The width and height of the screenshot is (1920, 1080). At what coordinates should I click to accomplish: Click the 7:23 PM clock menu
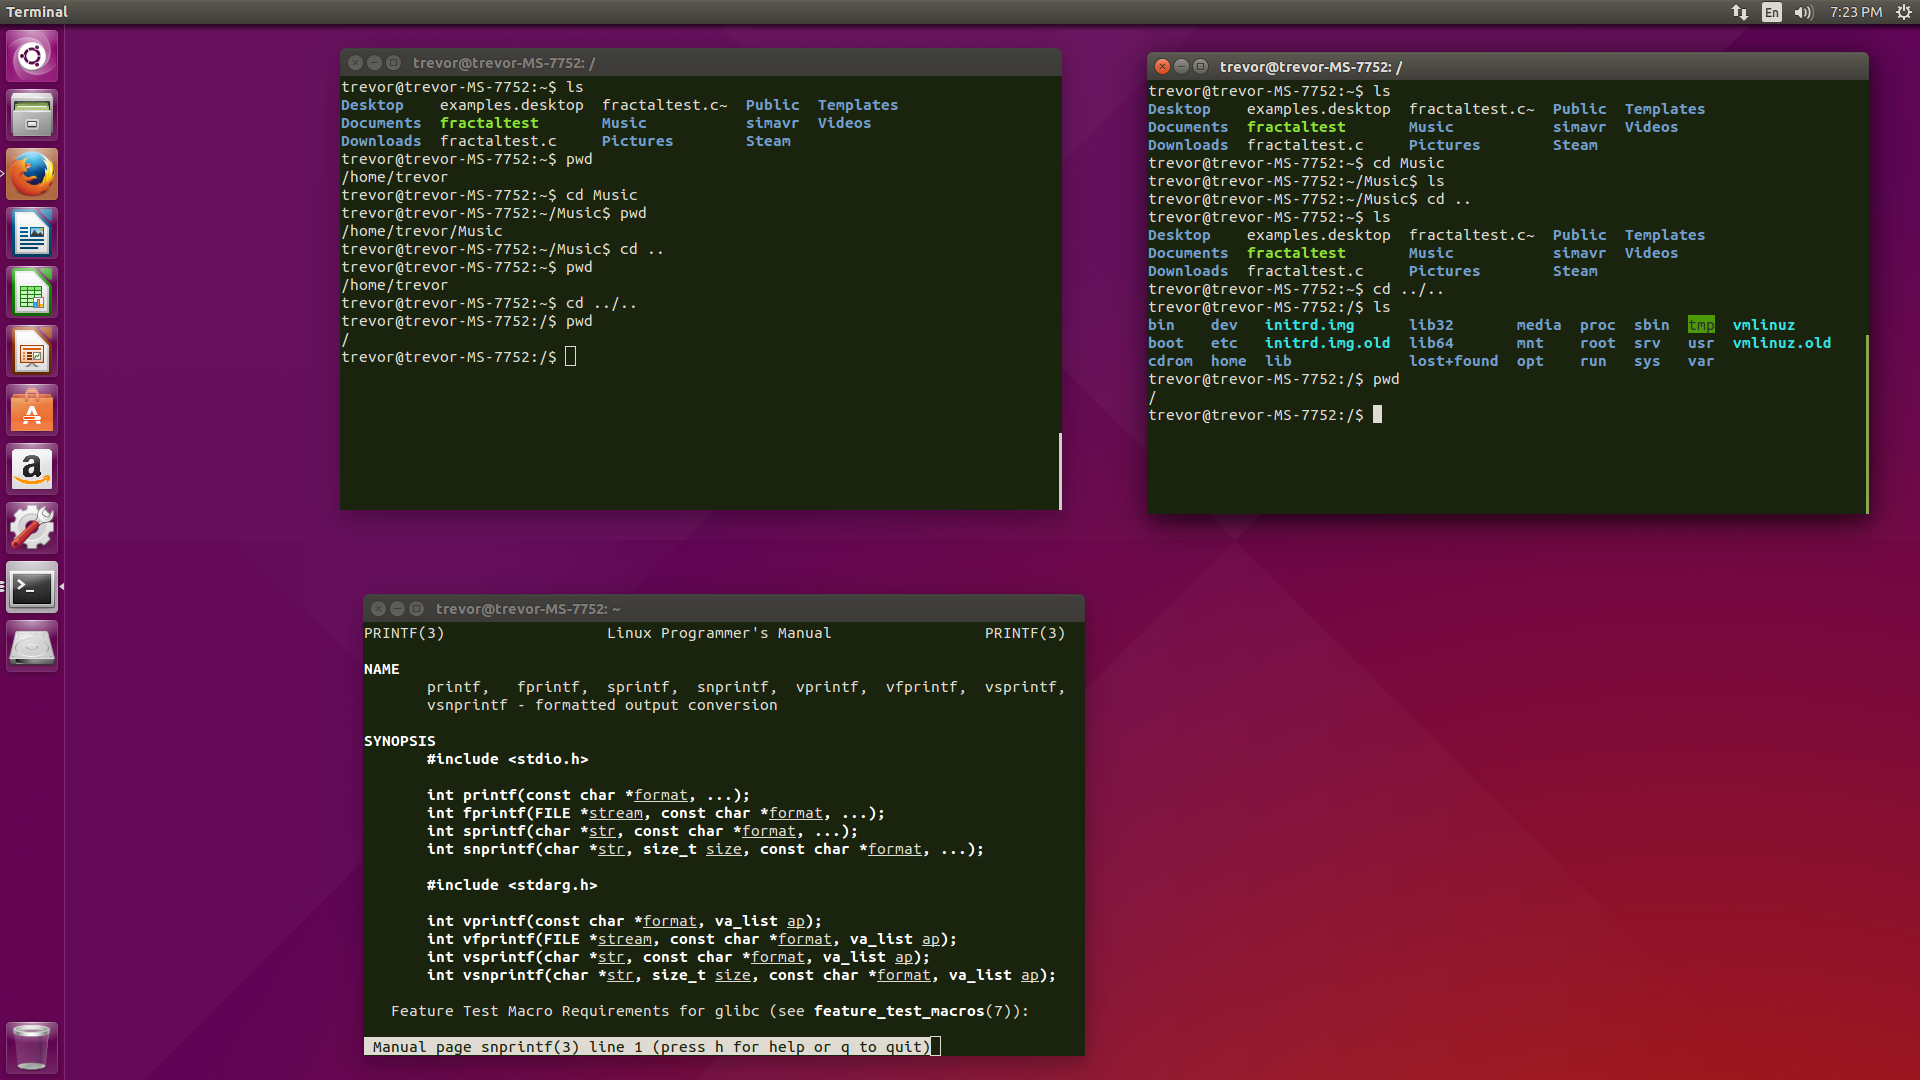pyautogui.click(x=1856, y=12)
